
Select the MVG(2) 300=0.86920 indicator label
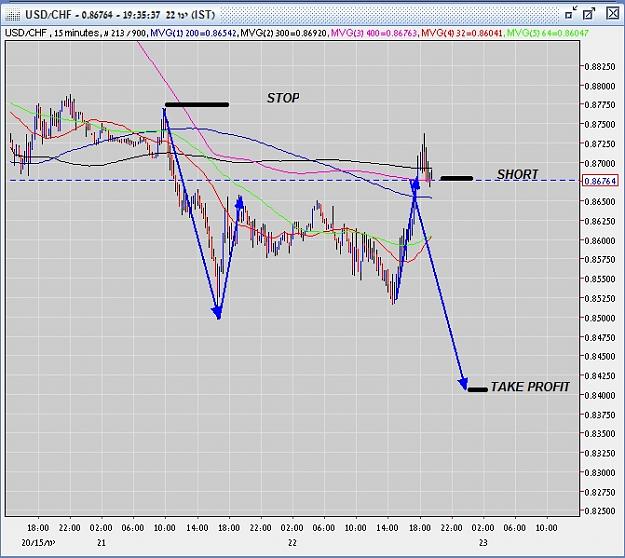[x=284, y=33]
